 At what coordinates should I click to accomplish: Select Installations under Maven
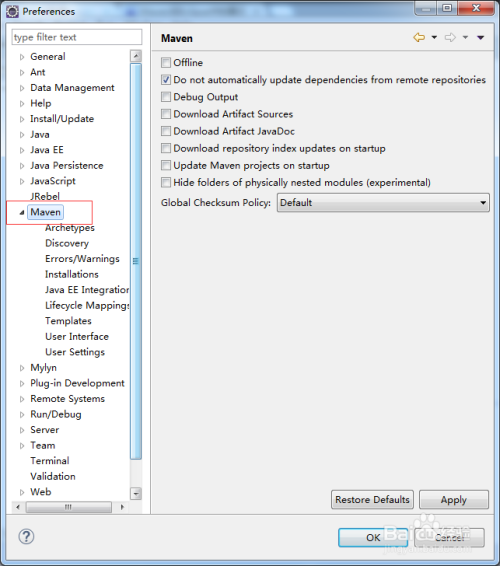71,274
